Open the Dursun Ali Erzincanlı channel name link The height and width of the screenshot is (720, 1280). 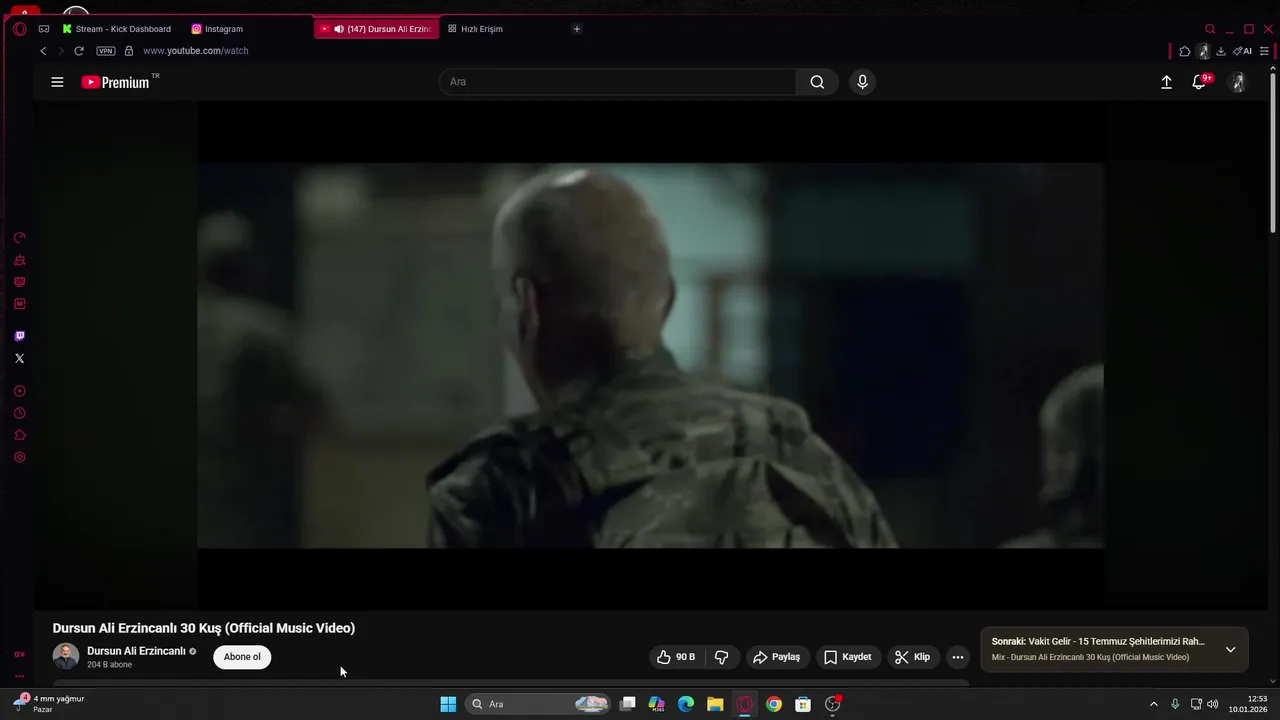[x=136, y=651]
